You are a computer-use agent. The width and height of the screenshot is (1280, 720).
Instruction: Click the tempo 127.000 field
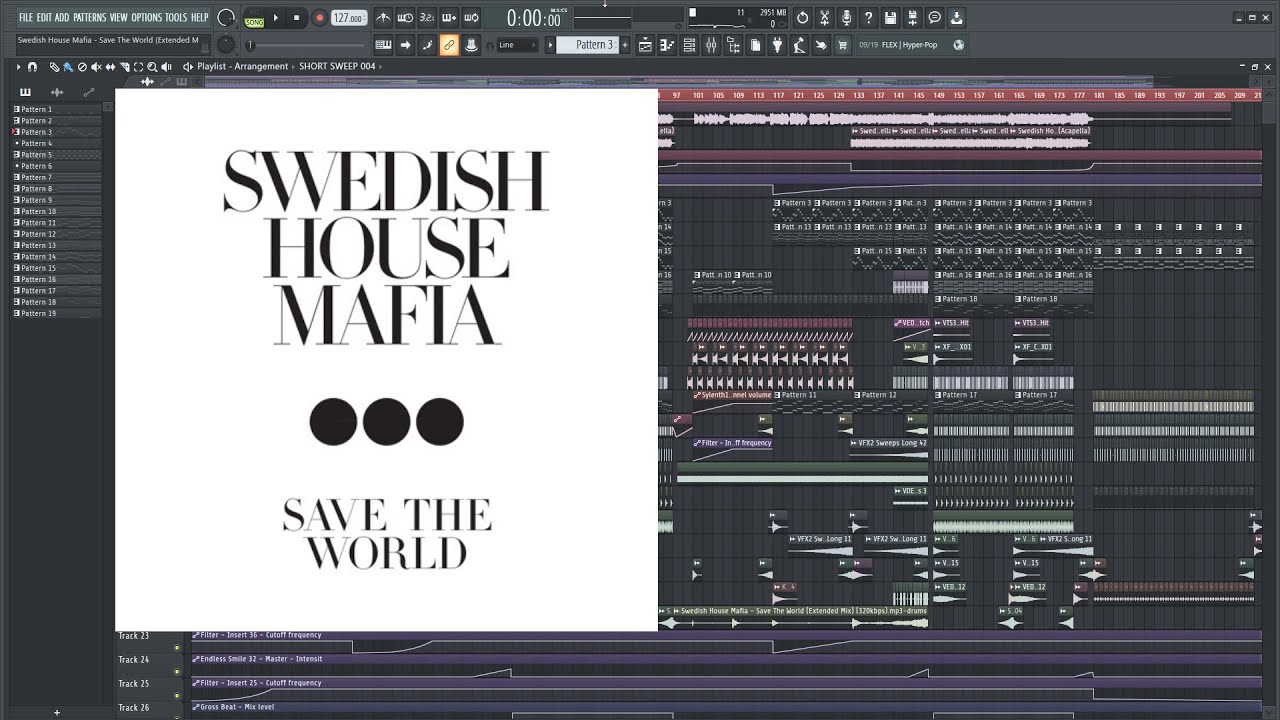pyautogui.click(x=348, y=18)
